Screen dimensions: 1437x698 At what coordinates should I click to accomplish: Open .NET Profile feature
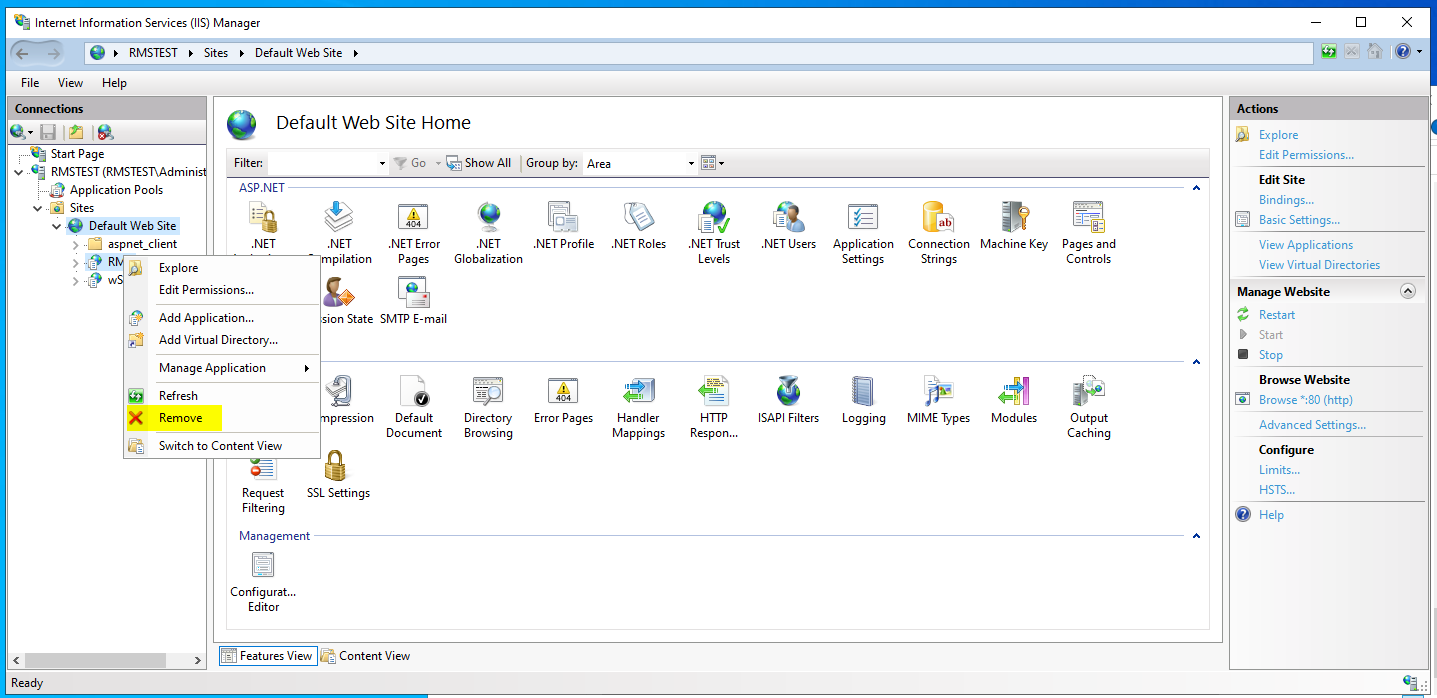pos(563,225)
